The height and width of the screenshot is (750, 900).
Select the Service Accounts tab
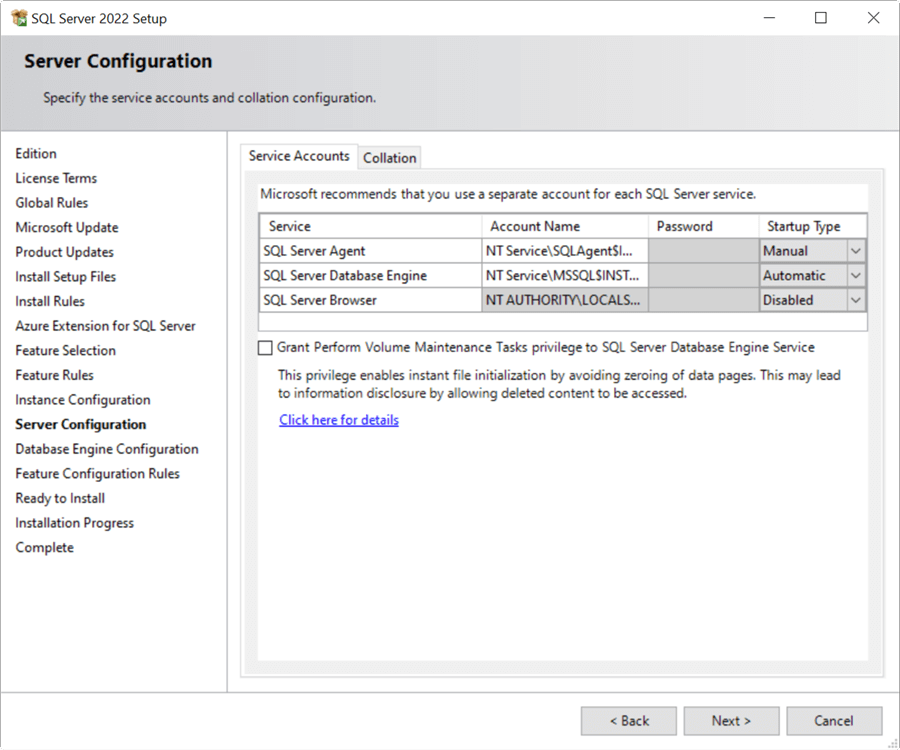point(298,156)
